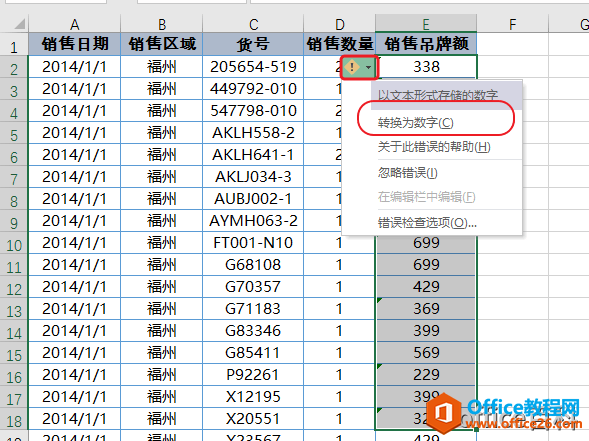Click the Select All triangle at grid corner
The width and height of the screenshot is (589, 441).
pyautogui.click(x=20, y=24)
